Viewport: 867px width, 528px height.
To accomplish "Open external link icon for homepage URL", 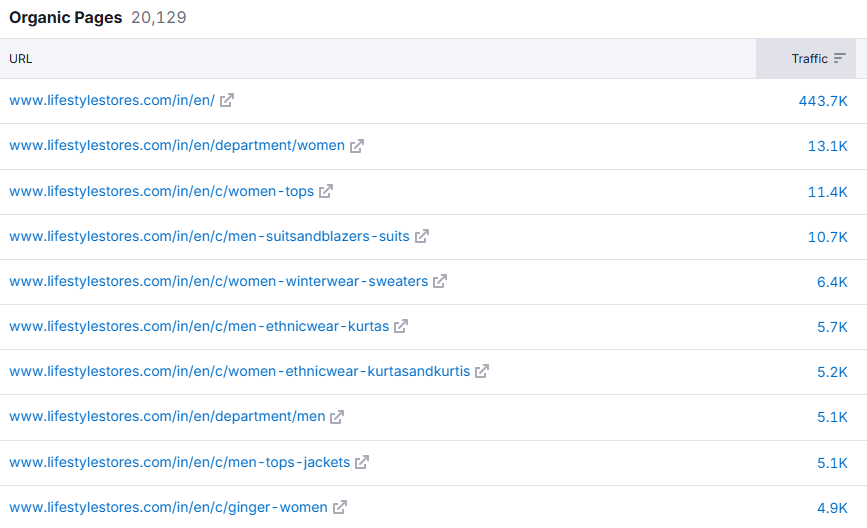I will tap(227, 101).
